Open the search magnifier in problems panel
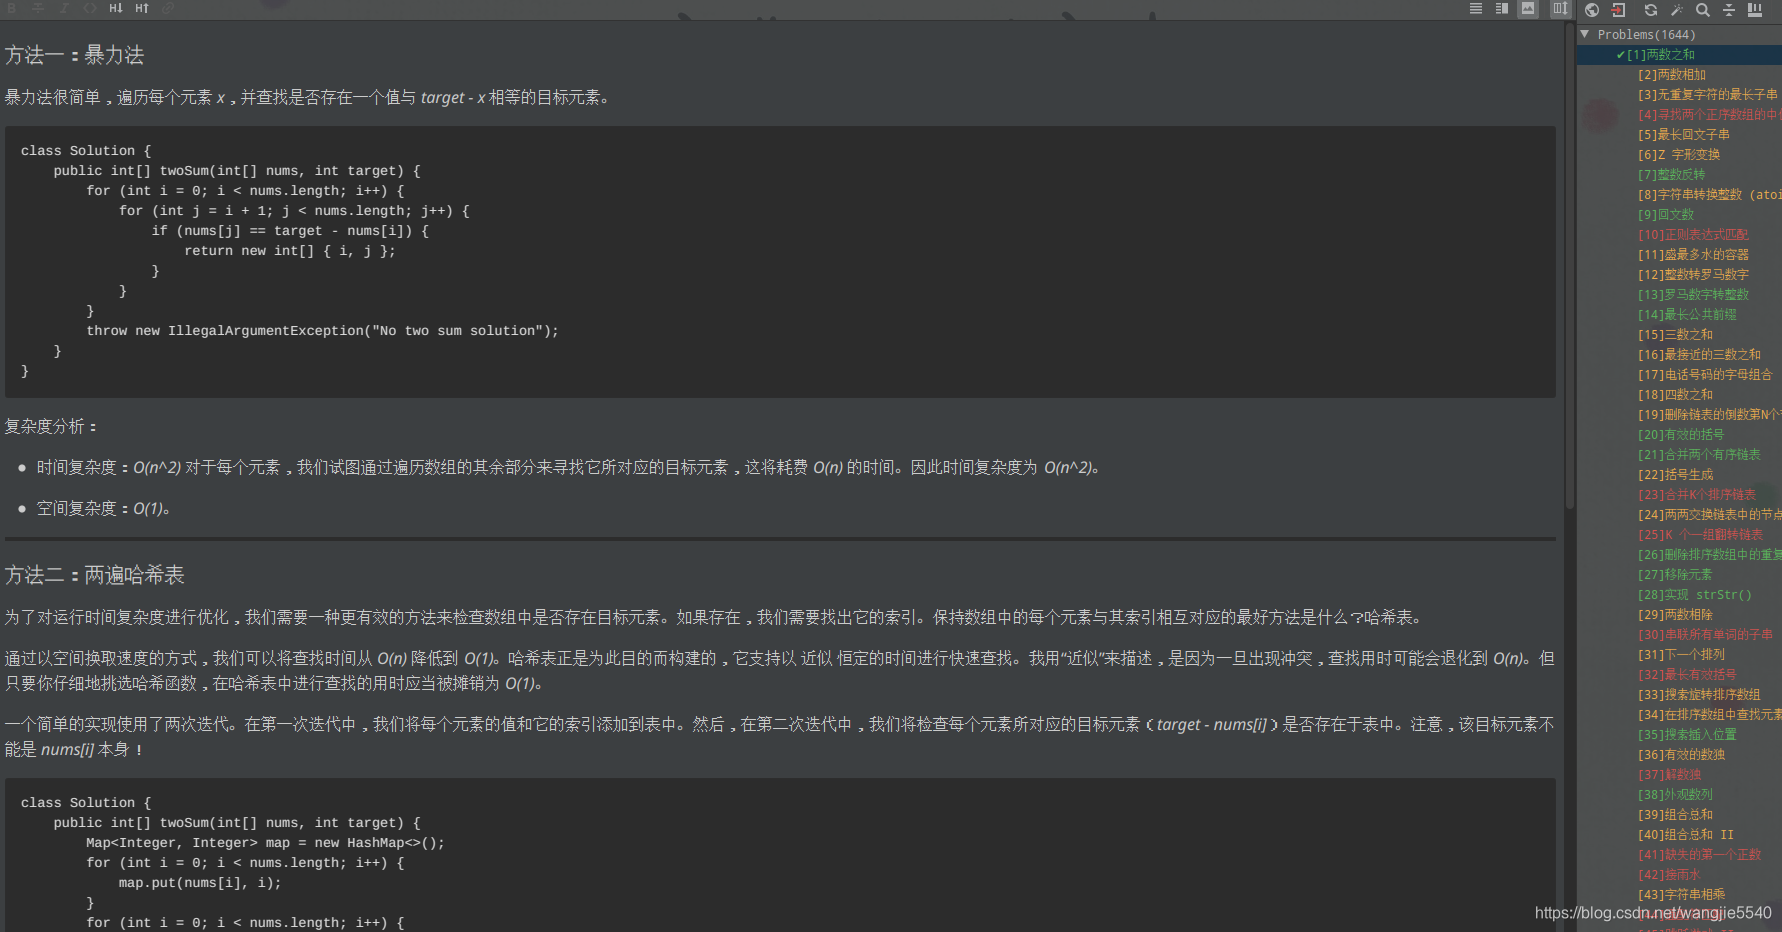Image resolution: width=1782 pixels, height=932 pixels. pyautogui.click(x=1703, y=10)
